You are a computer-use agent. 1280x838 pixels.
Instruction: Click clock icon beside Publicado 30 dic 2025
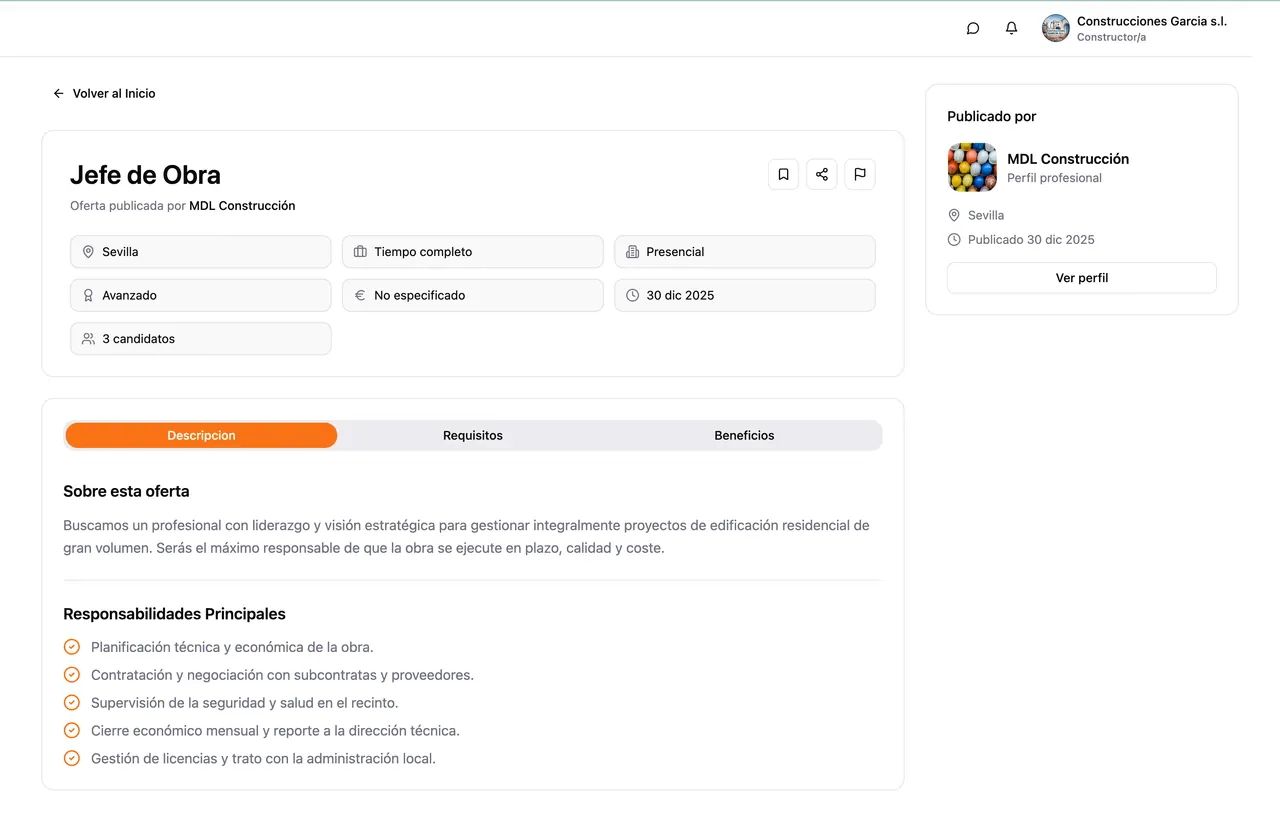pos(954,240)
